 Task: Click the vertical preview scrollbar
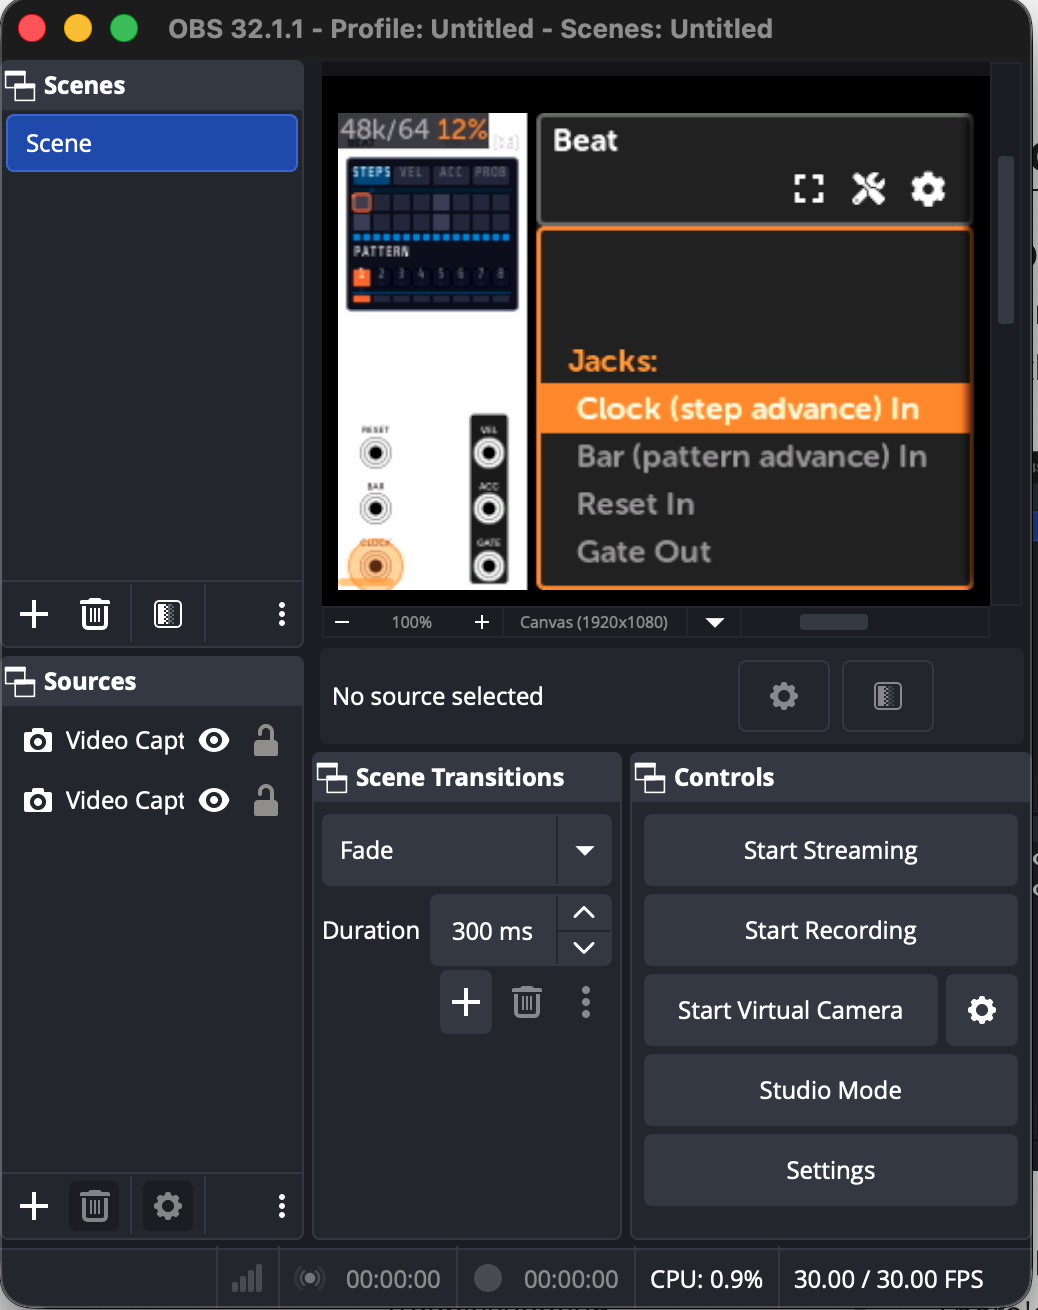1006,240
